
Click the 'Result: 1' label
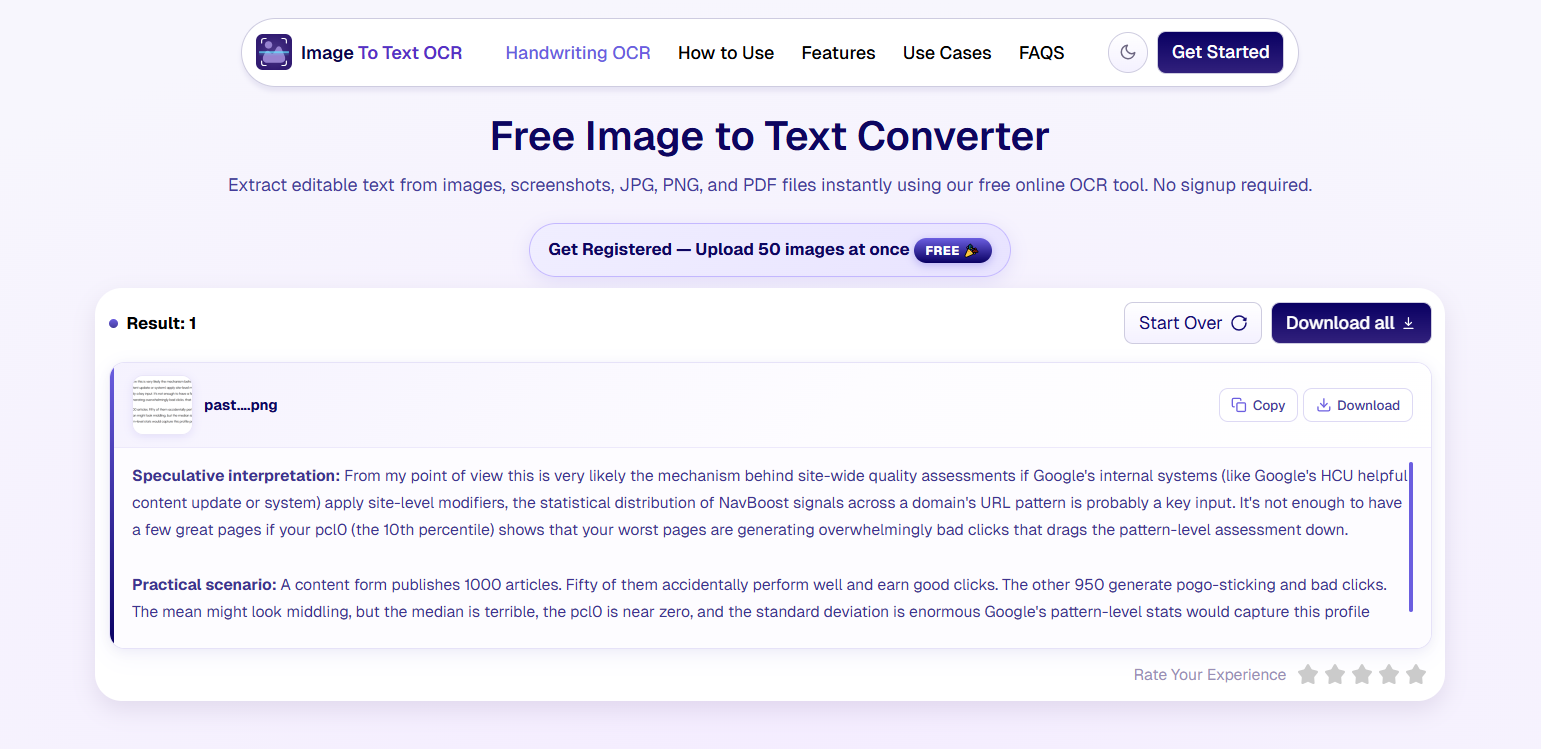point(161,323)
